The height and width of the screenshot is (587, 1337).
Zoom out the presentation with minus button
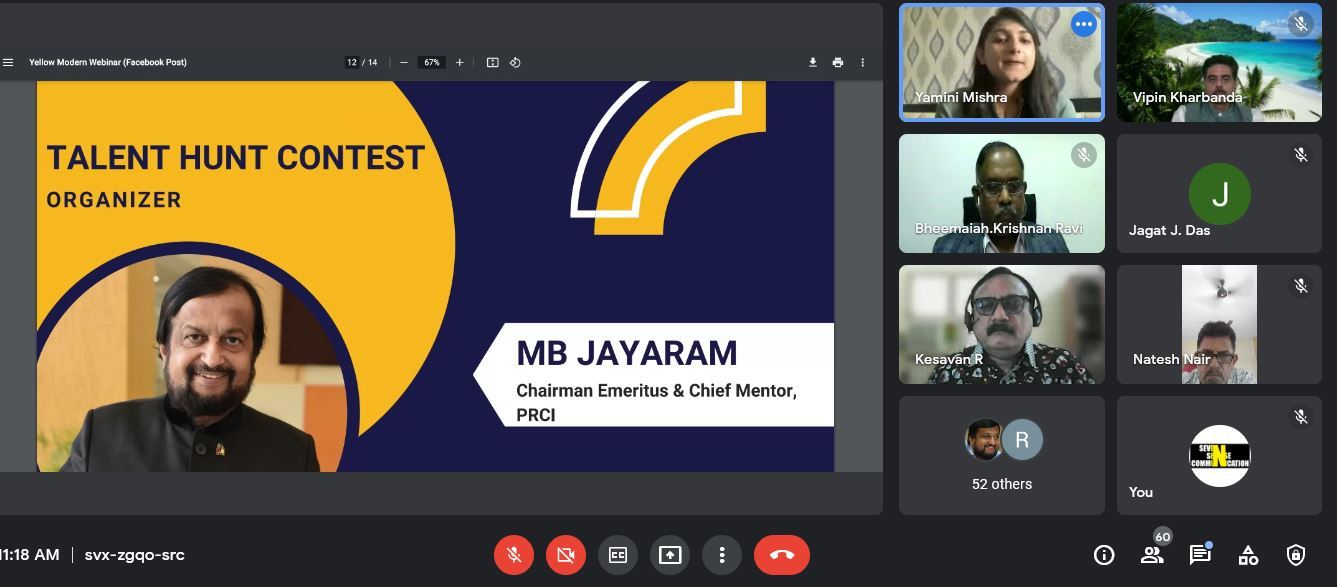(x=404, y=62)
